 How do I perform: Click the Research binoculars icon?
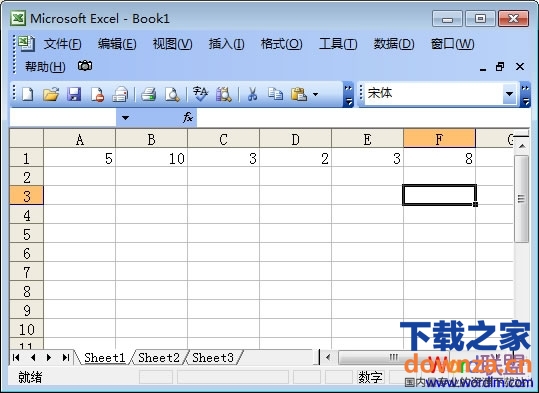(x=223, y=94)
